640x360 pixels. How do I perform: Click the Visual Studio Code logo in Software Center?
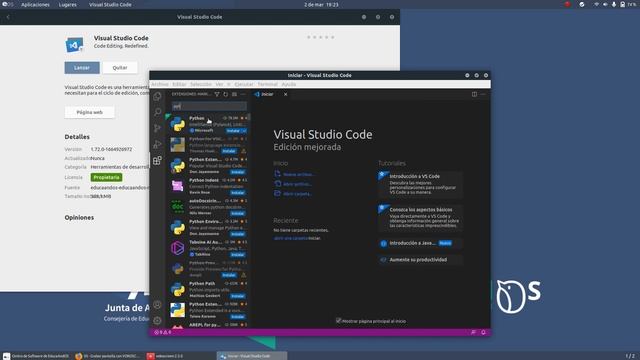tap(74, 44)
